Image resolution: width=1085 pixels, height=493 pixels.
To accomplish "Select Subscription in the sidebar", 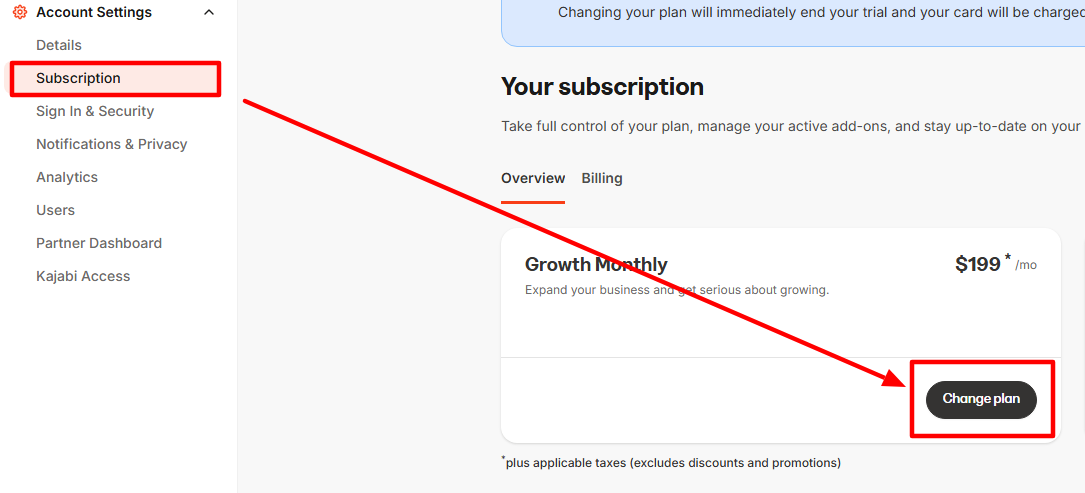I will [x=78, y=78].
